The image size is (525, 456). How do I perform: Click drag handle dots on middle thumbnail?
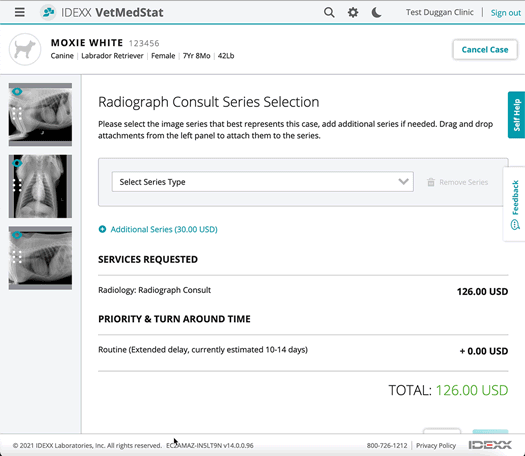click(17, 185)
